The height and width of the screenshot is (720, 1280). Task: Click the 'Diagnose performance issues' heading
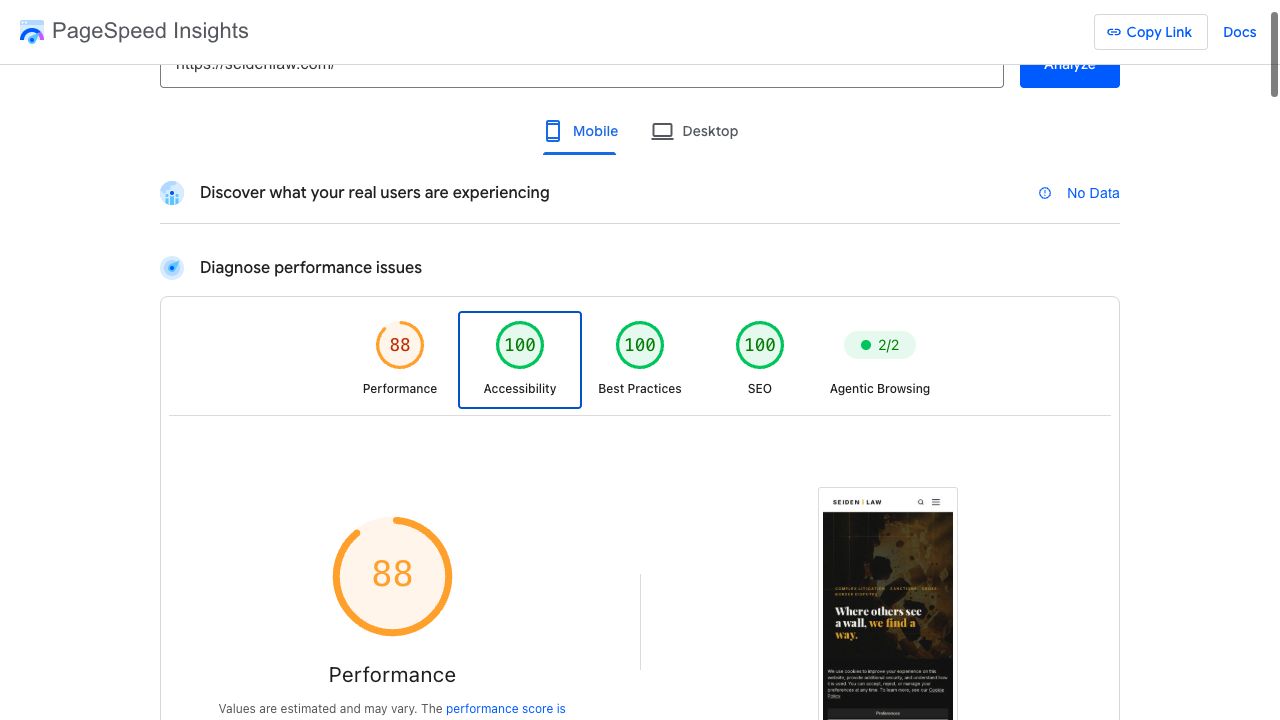311,267
